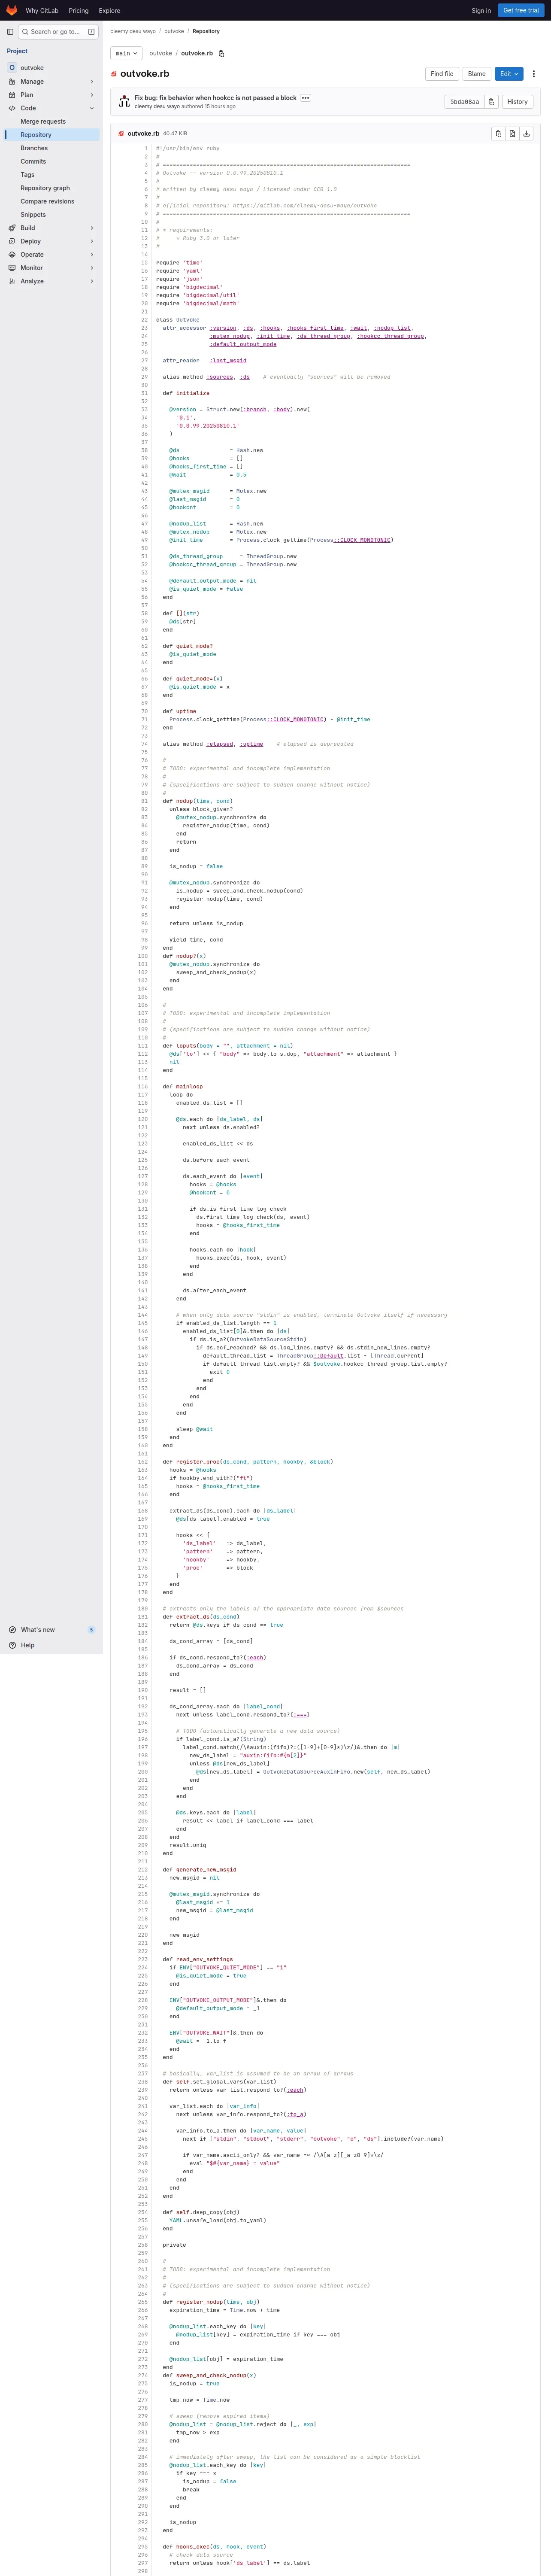Click the Blame button

point(477,74)
